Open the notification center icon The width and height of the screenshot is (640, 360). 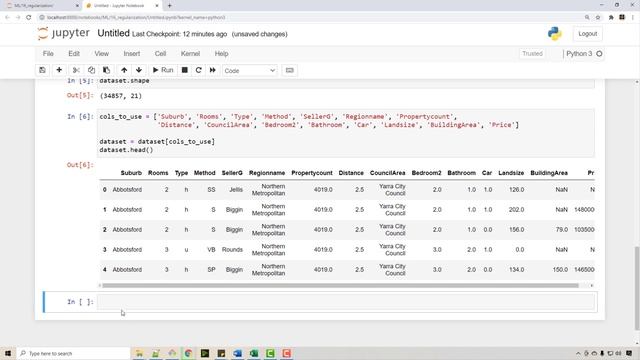click(629, 353)
